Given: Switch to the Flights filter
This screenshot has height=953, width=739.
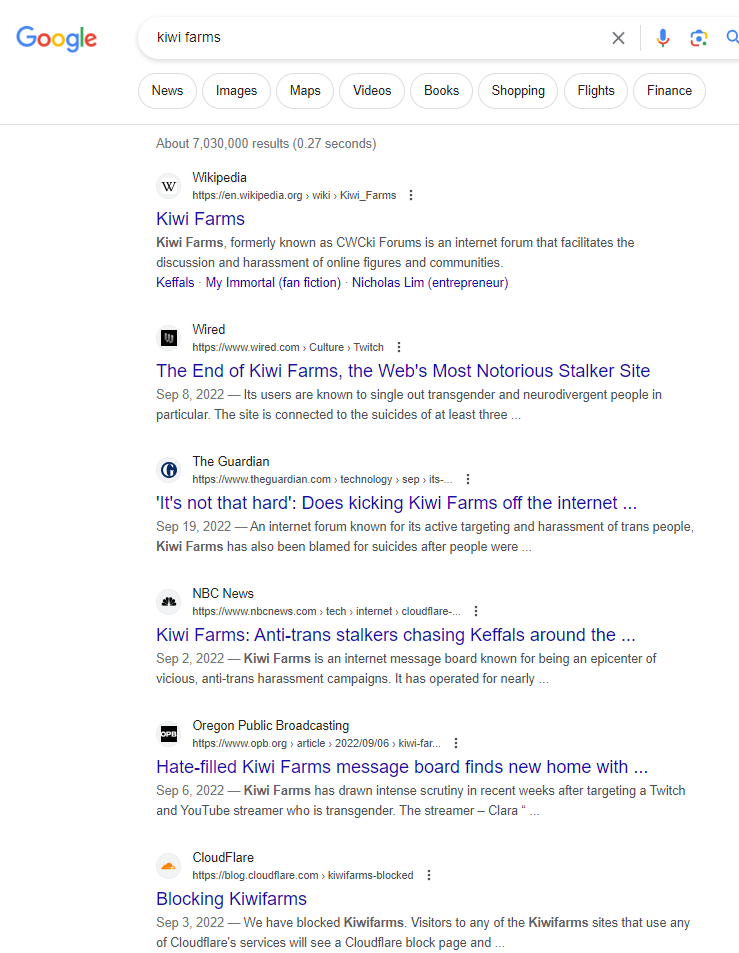Looking at the screenshot, I should (x=596, y=91).
